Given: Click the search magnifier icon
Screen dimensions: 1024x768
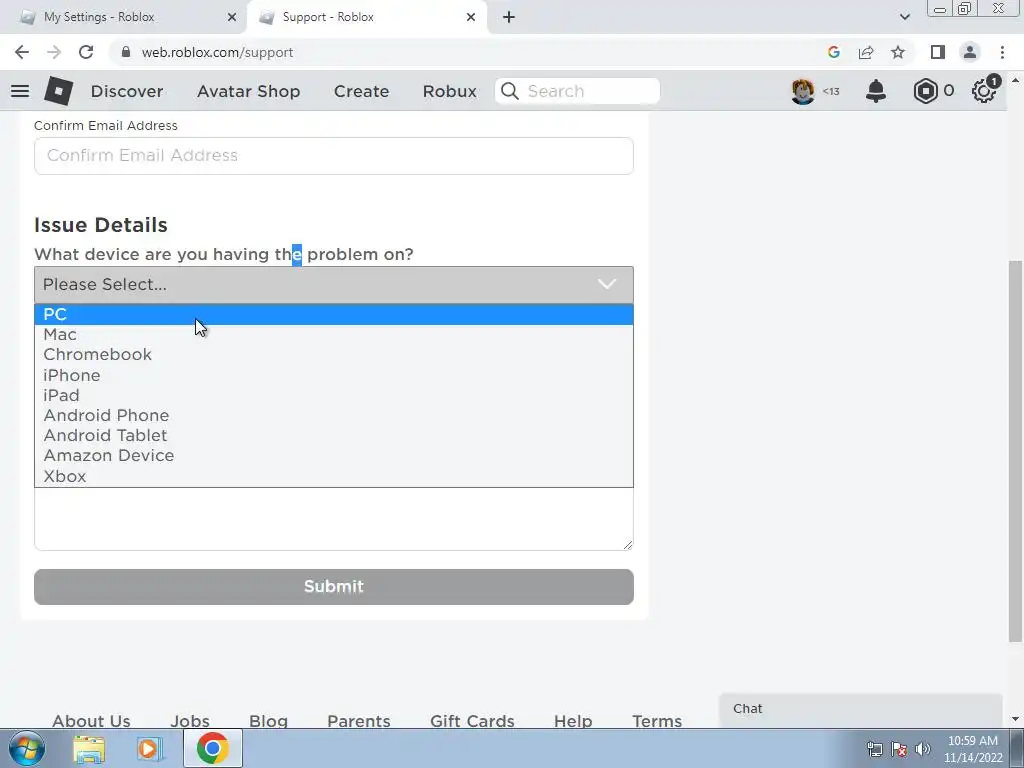Looking at the screenshot, I should (509, 91).
